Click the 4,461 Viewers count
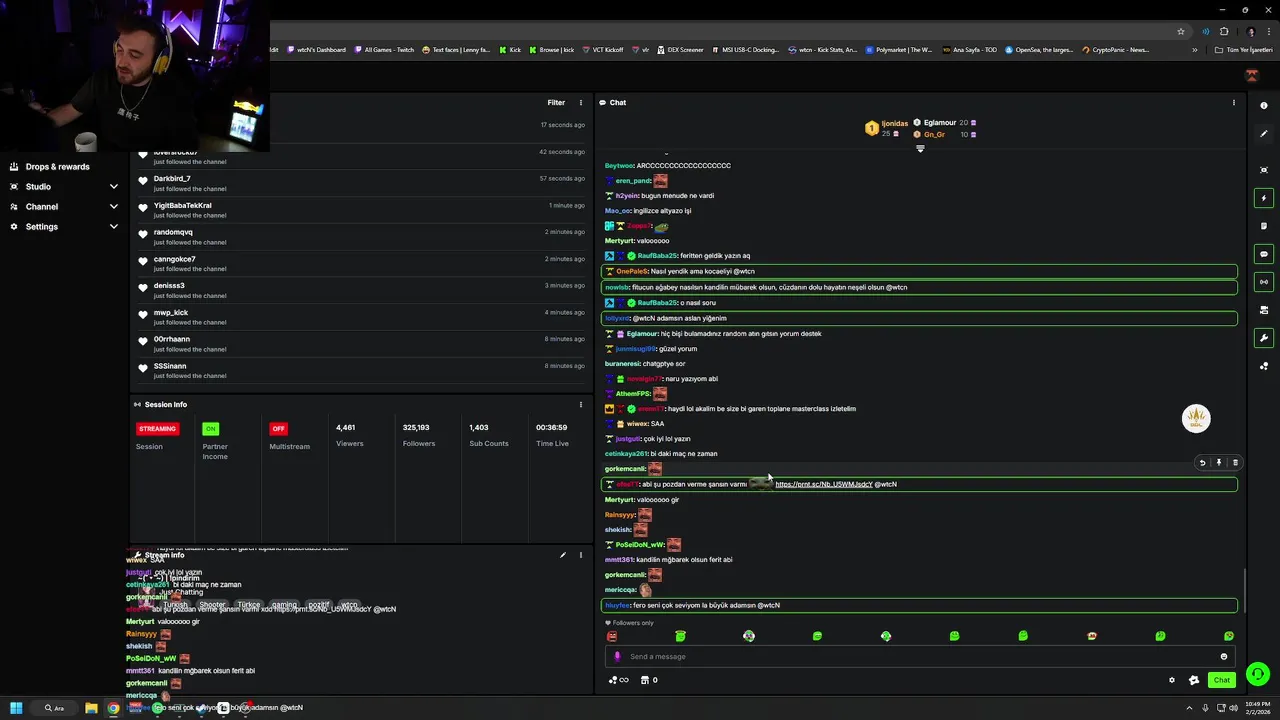Image resolution: width=1280 pixels, height=720 pixels. click(346, 428)
